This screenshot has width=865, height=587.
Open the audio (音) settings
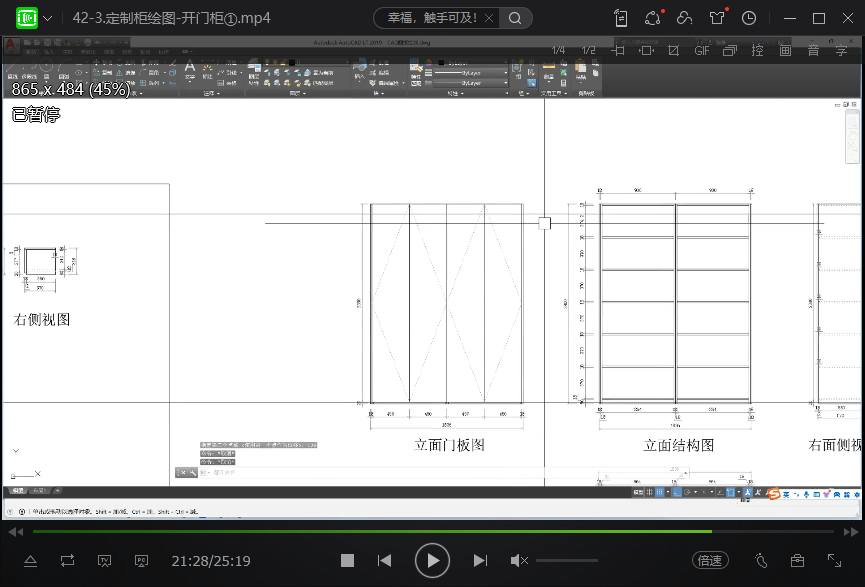point(813,50)
